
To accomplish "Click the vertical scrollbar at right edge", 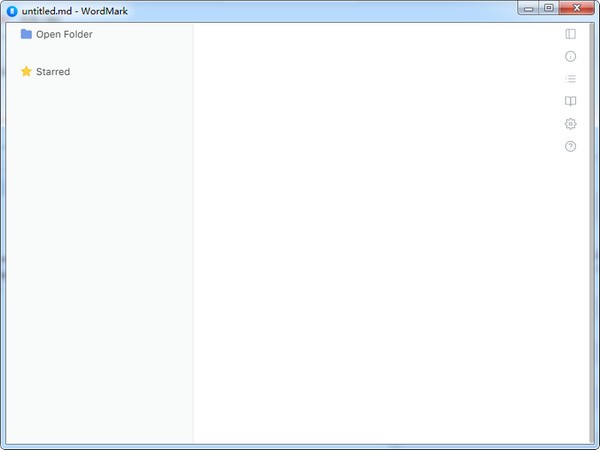I will (592, 233).
